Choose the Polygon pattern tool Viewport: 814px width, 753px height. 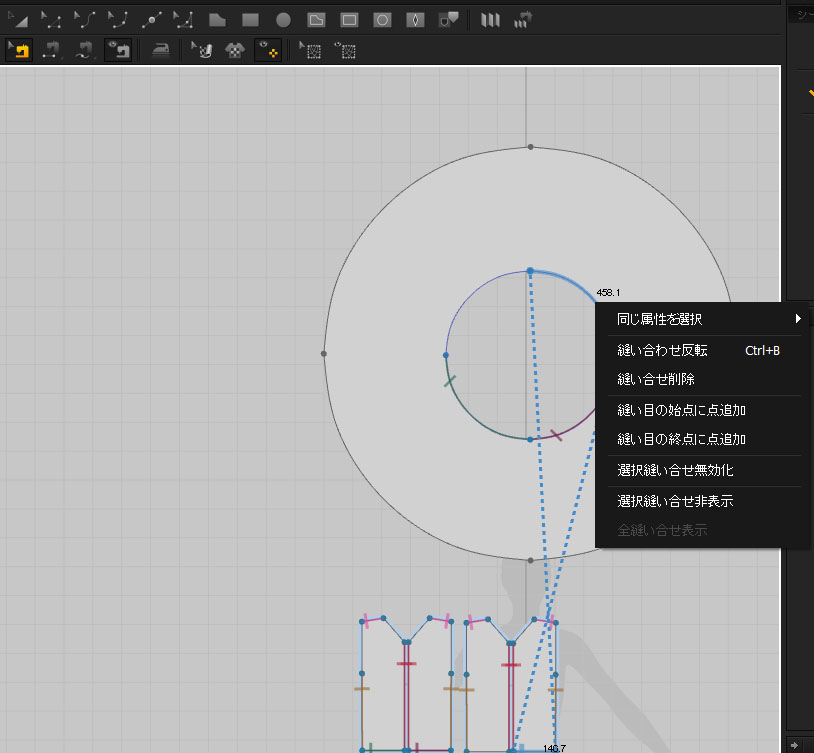point(217,19)
